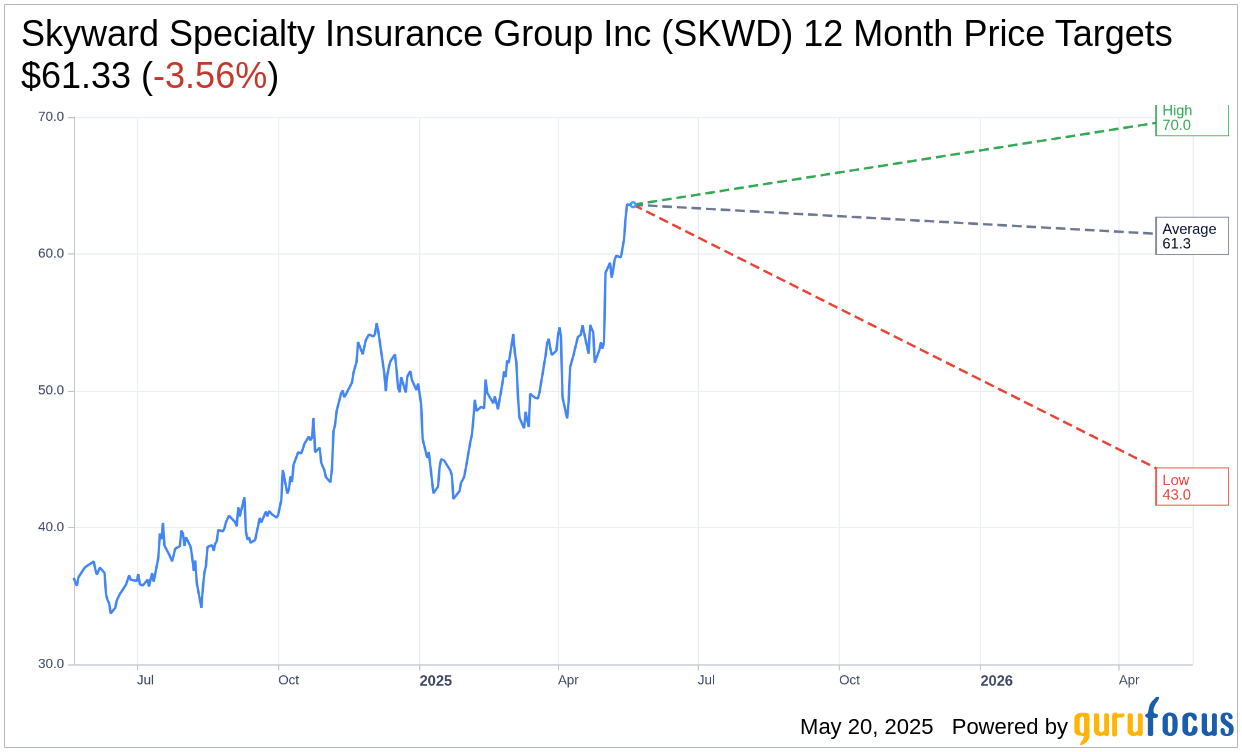Click the current price marker dot
The height and width of the screenshot is (752, 1242).
(633, 205)
